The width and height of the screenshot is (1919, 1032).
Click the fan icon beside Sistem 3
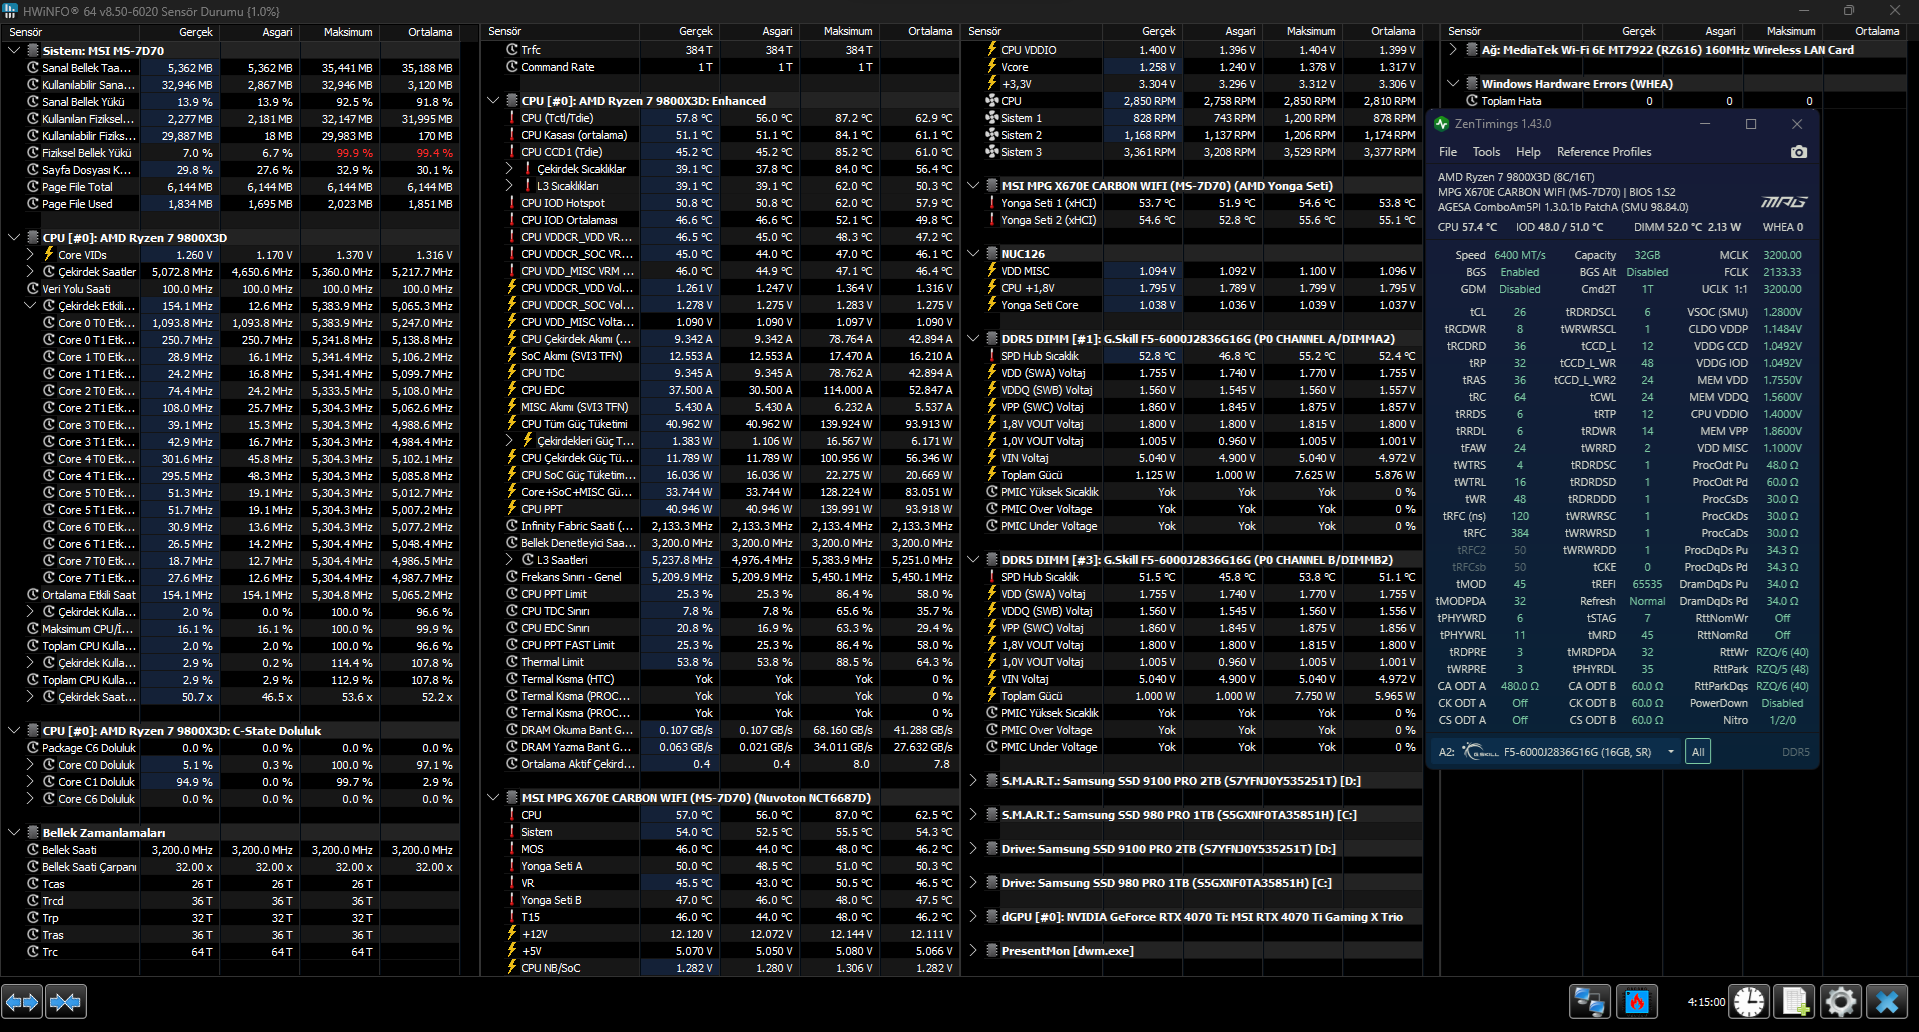(992, 152)
